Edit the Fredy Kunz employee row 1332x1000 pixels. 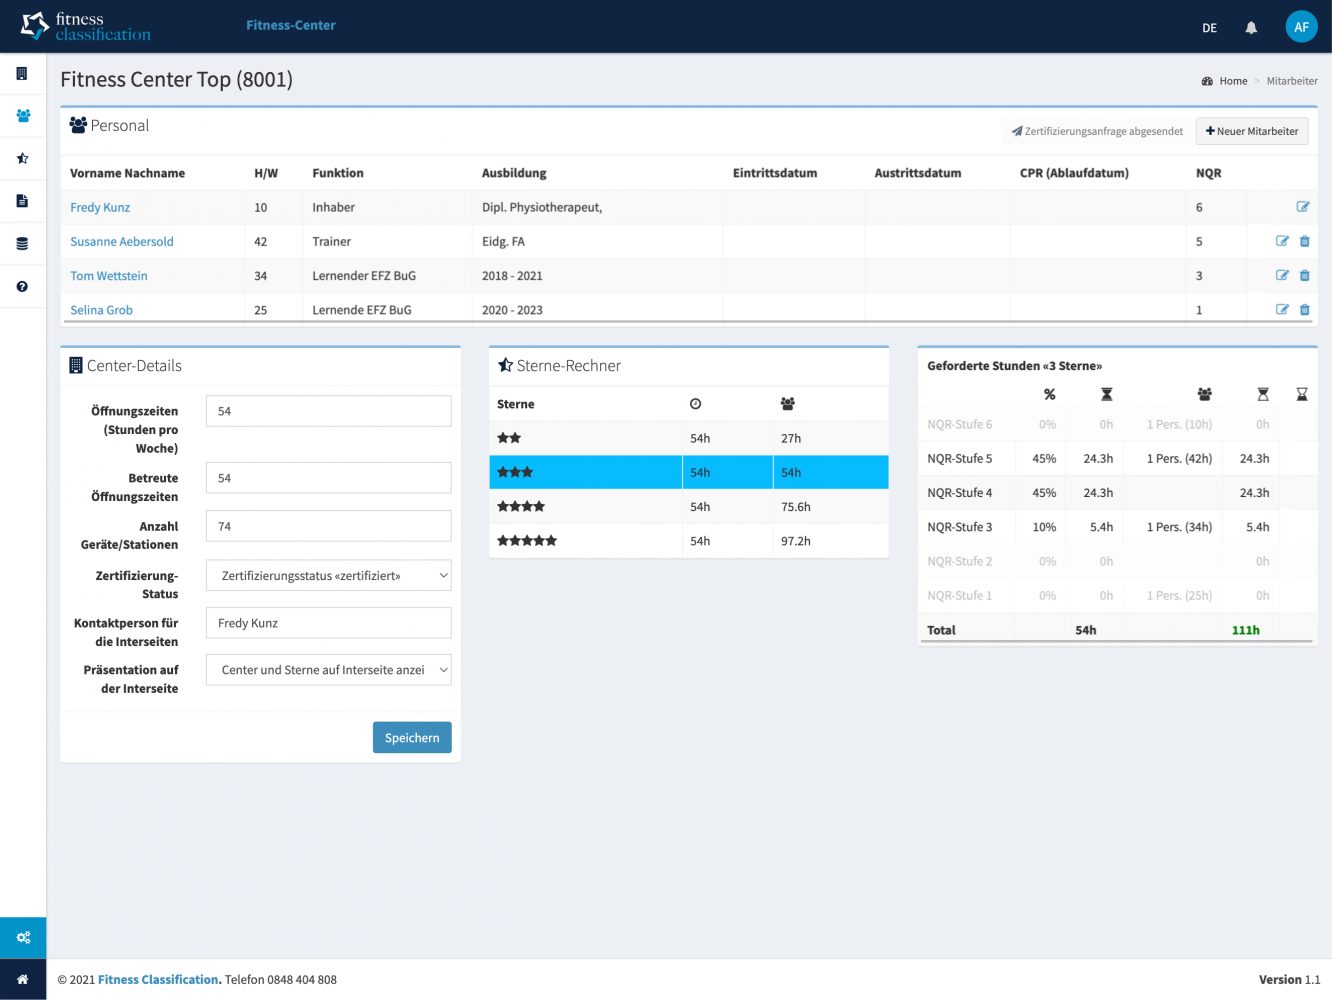pyautogui.click(x=1303, y=207)
